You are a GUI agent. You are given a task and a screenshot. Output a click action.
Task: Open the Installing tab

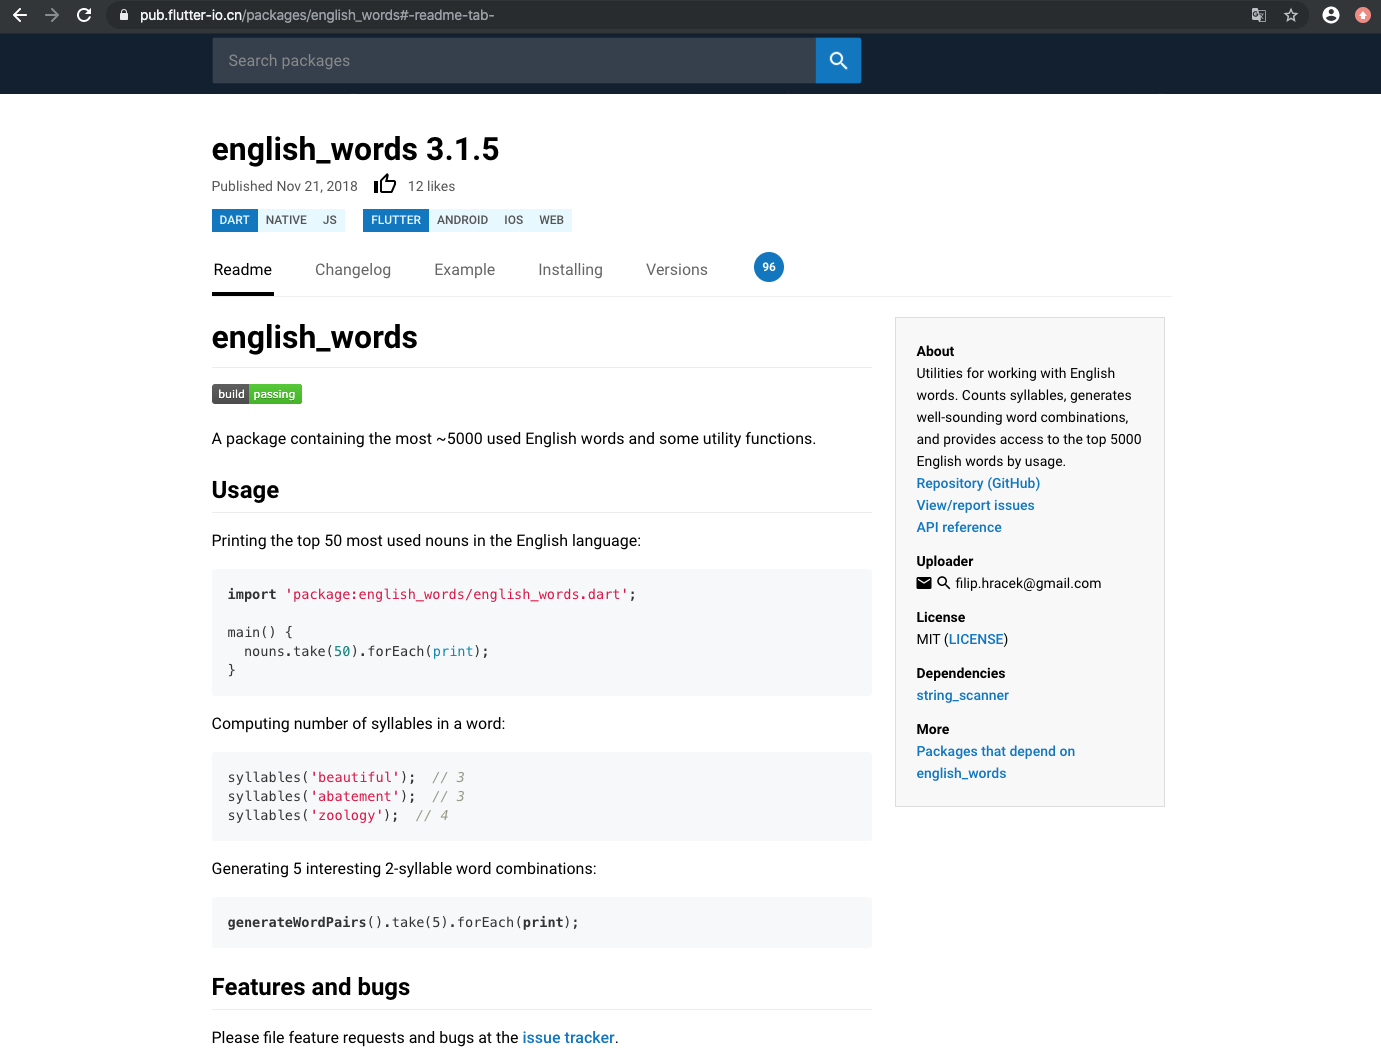click(x=570, y=270)
